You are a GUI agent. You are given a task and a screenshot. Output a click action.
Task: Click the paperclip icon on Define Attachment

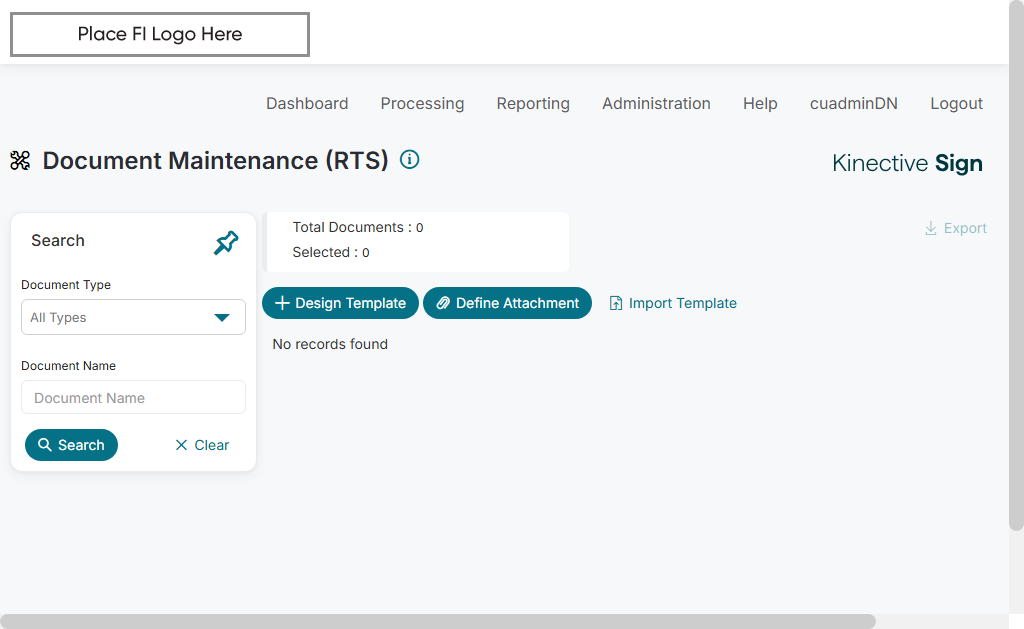click(443, 303)
